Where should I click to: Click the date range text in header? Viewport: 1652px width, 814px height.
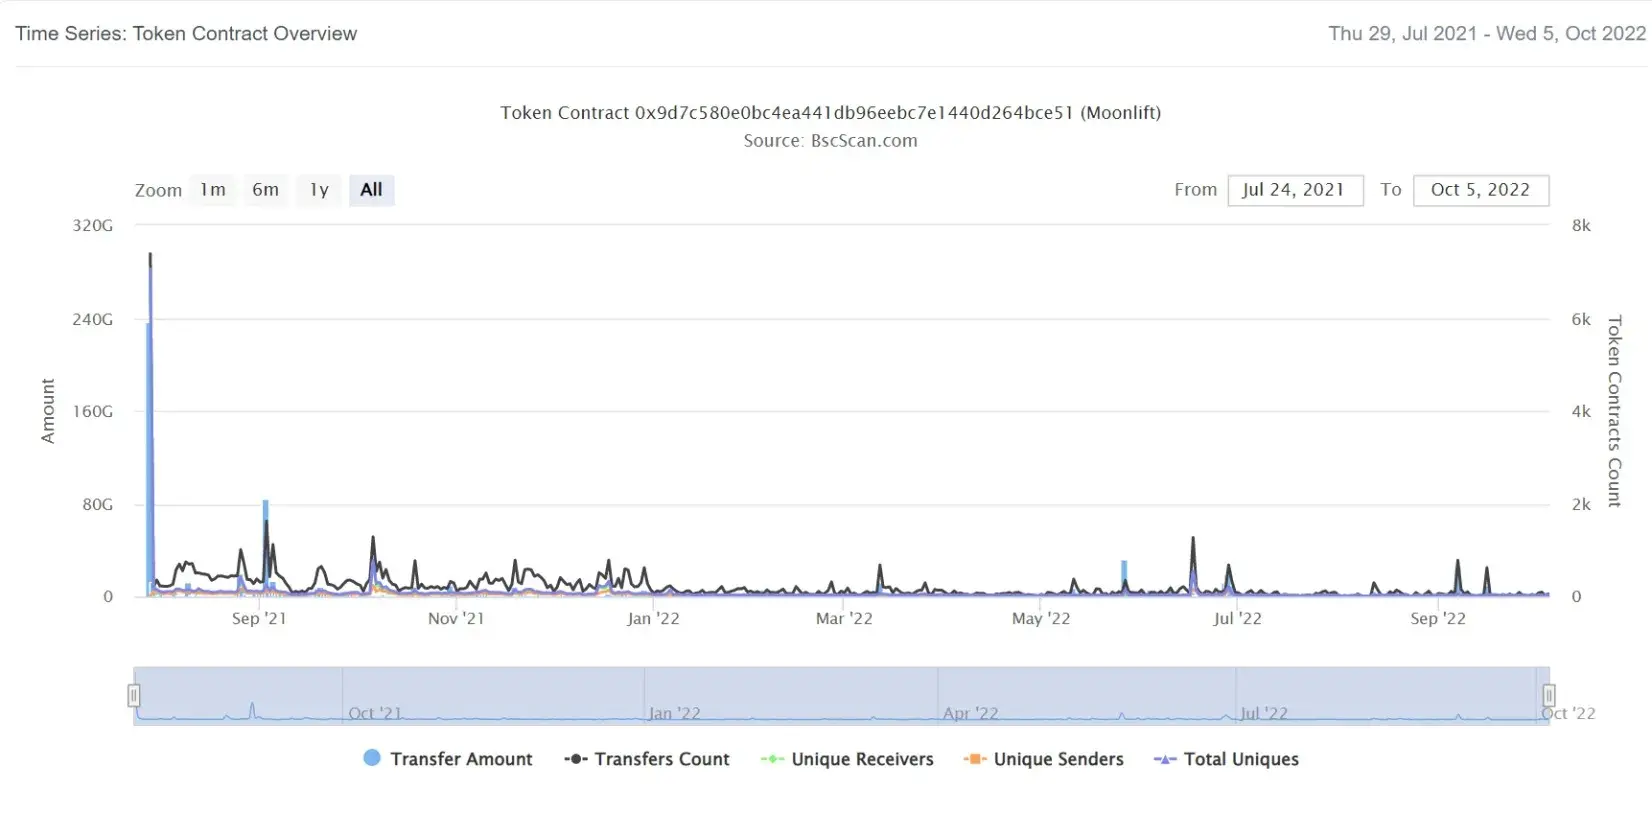[x=1487, y=34]
